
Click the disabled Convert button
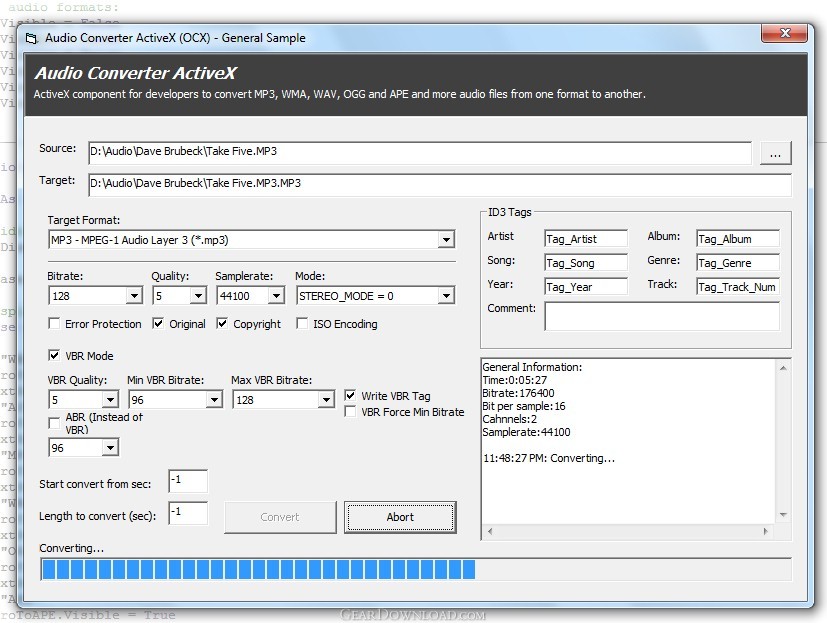[x=280, y=517]
